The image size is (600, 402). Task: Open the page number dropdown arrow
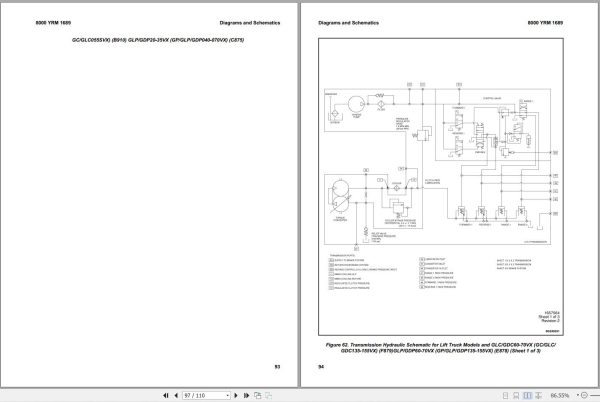click(x=228, y=395)
